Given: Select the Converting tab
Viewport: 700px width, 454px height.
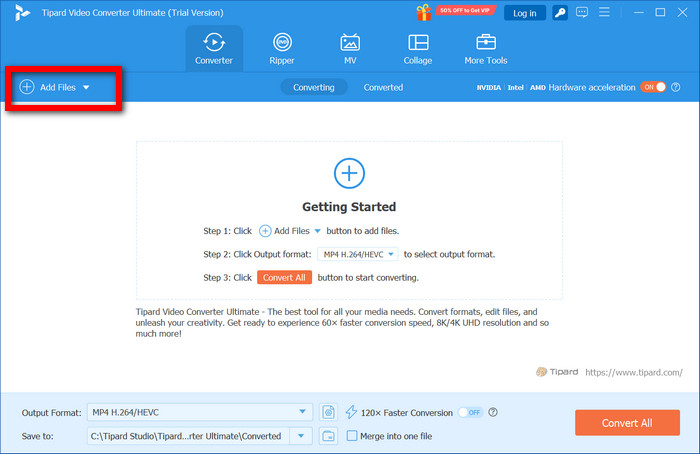Looking at the screenshot, I should click(x=314, y=87).
